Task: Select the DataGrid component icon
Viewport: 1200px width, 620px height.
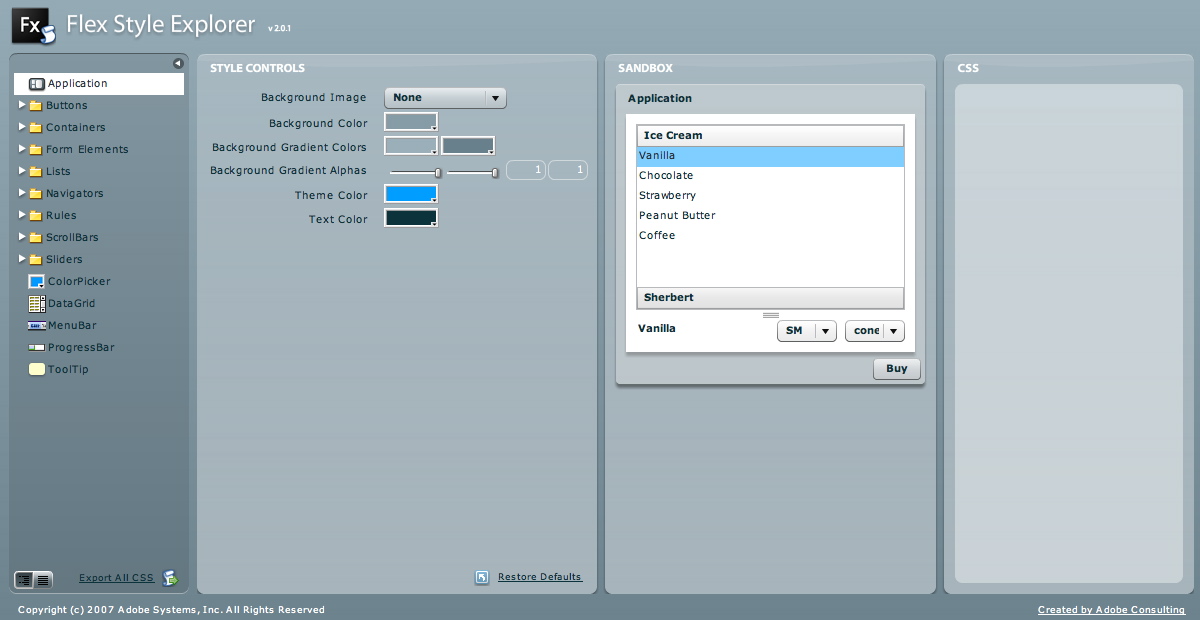Action: click(x=37, y=304)
